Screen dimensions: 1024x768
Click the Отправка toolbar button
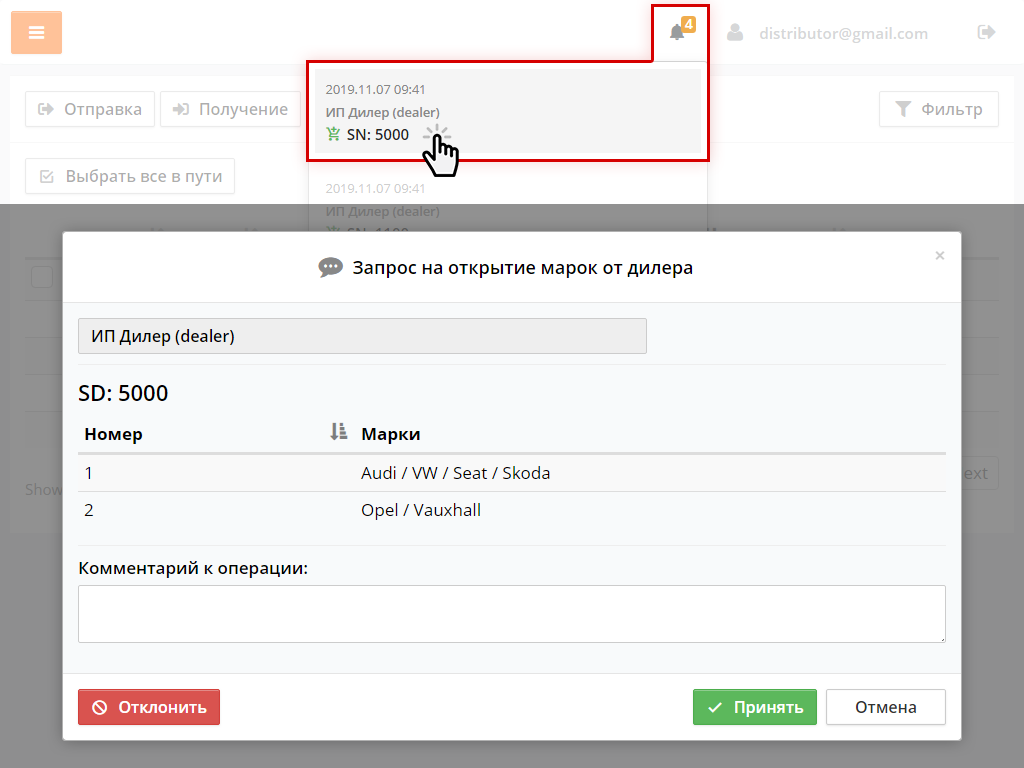click(x=90, y=109)
